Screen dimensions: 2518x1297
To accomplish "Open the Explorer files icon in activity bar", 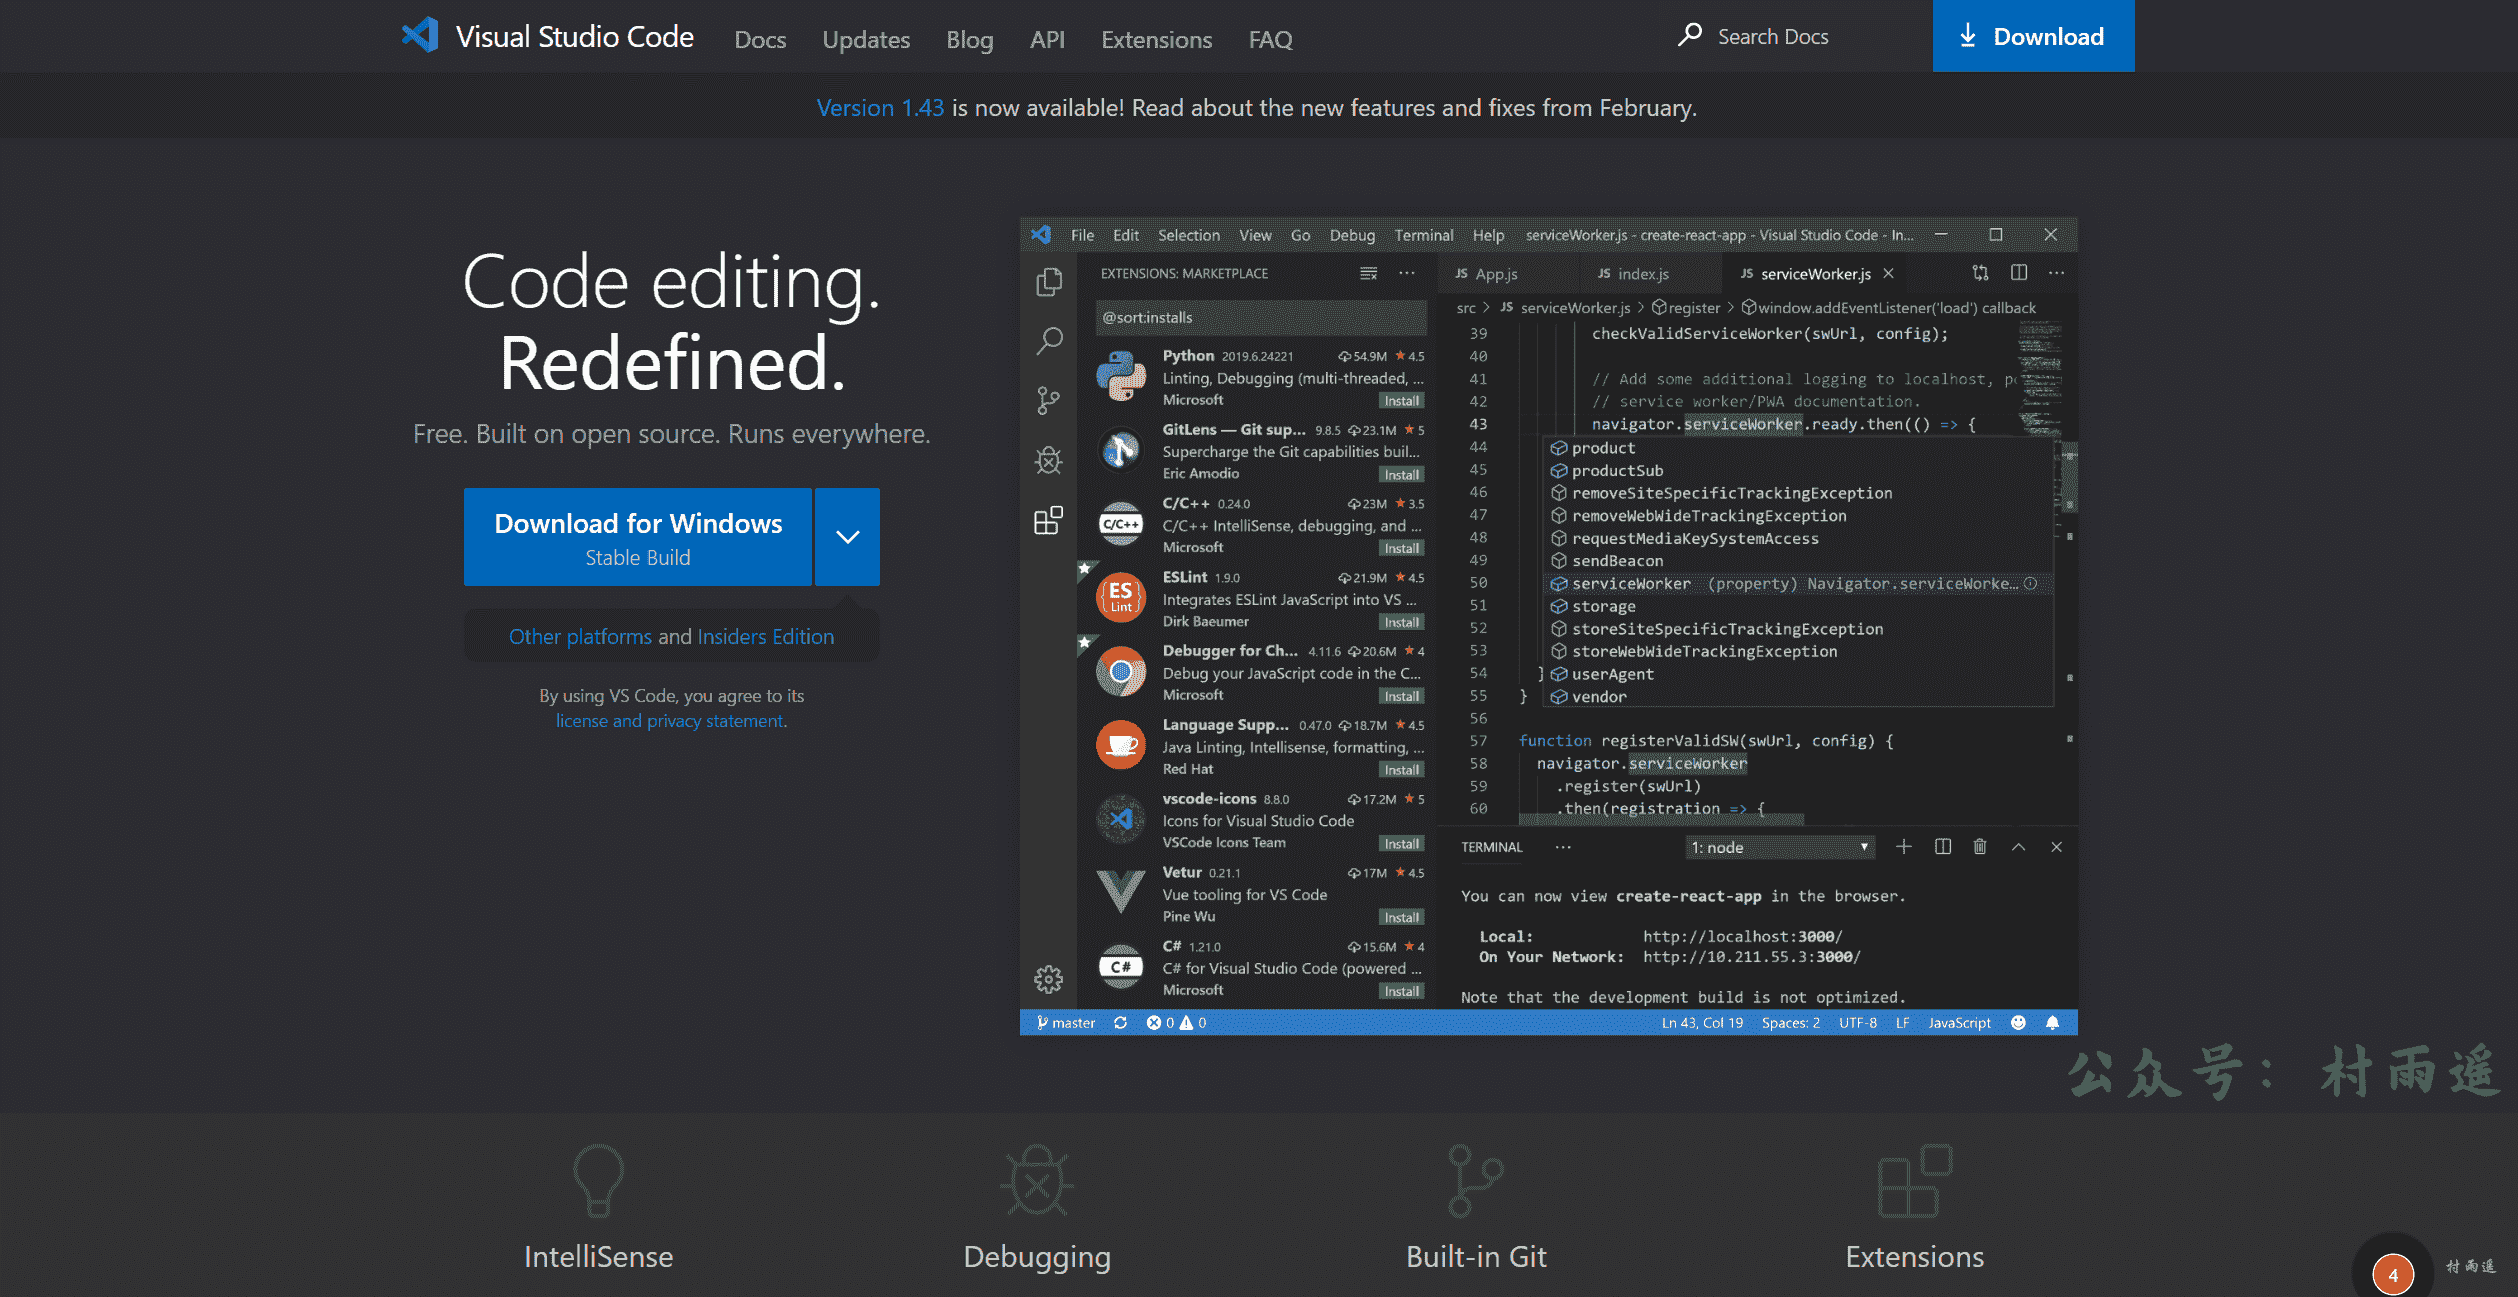I will [x=1048, y=282].
